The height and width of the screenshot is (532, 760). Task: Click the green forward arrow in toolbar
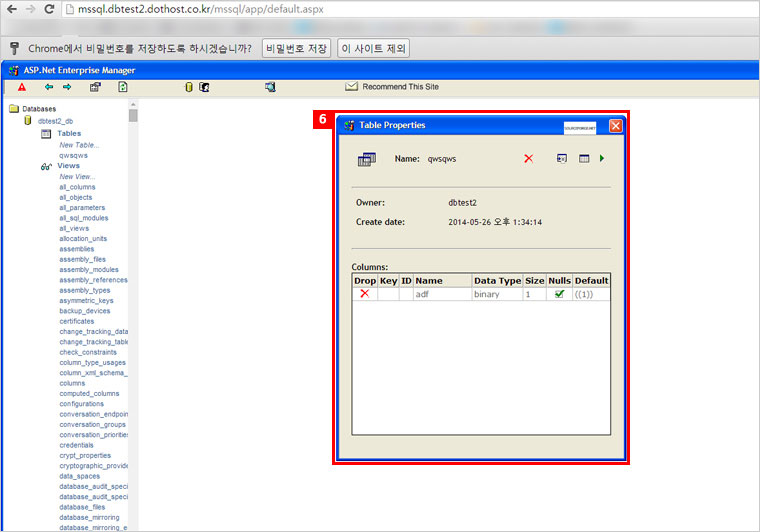coord(67,87)
